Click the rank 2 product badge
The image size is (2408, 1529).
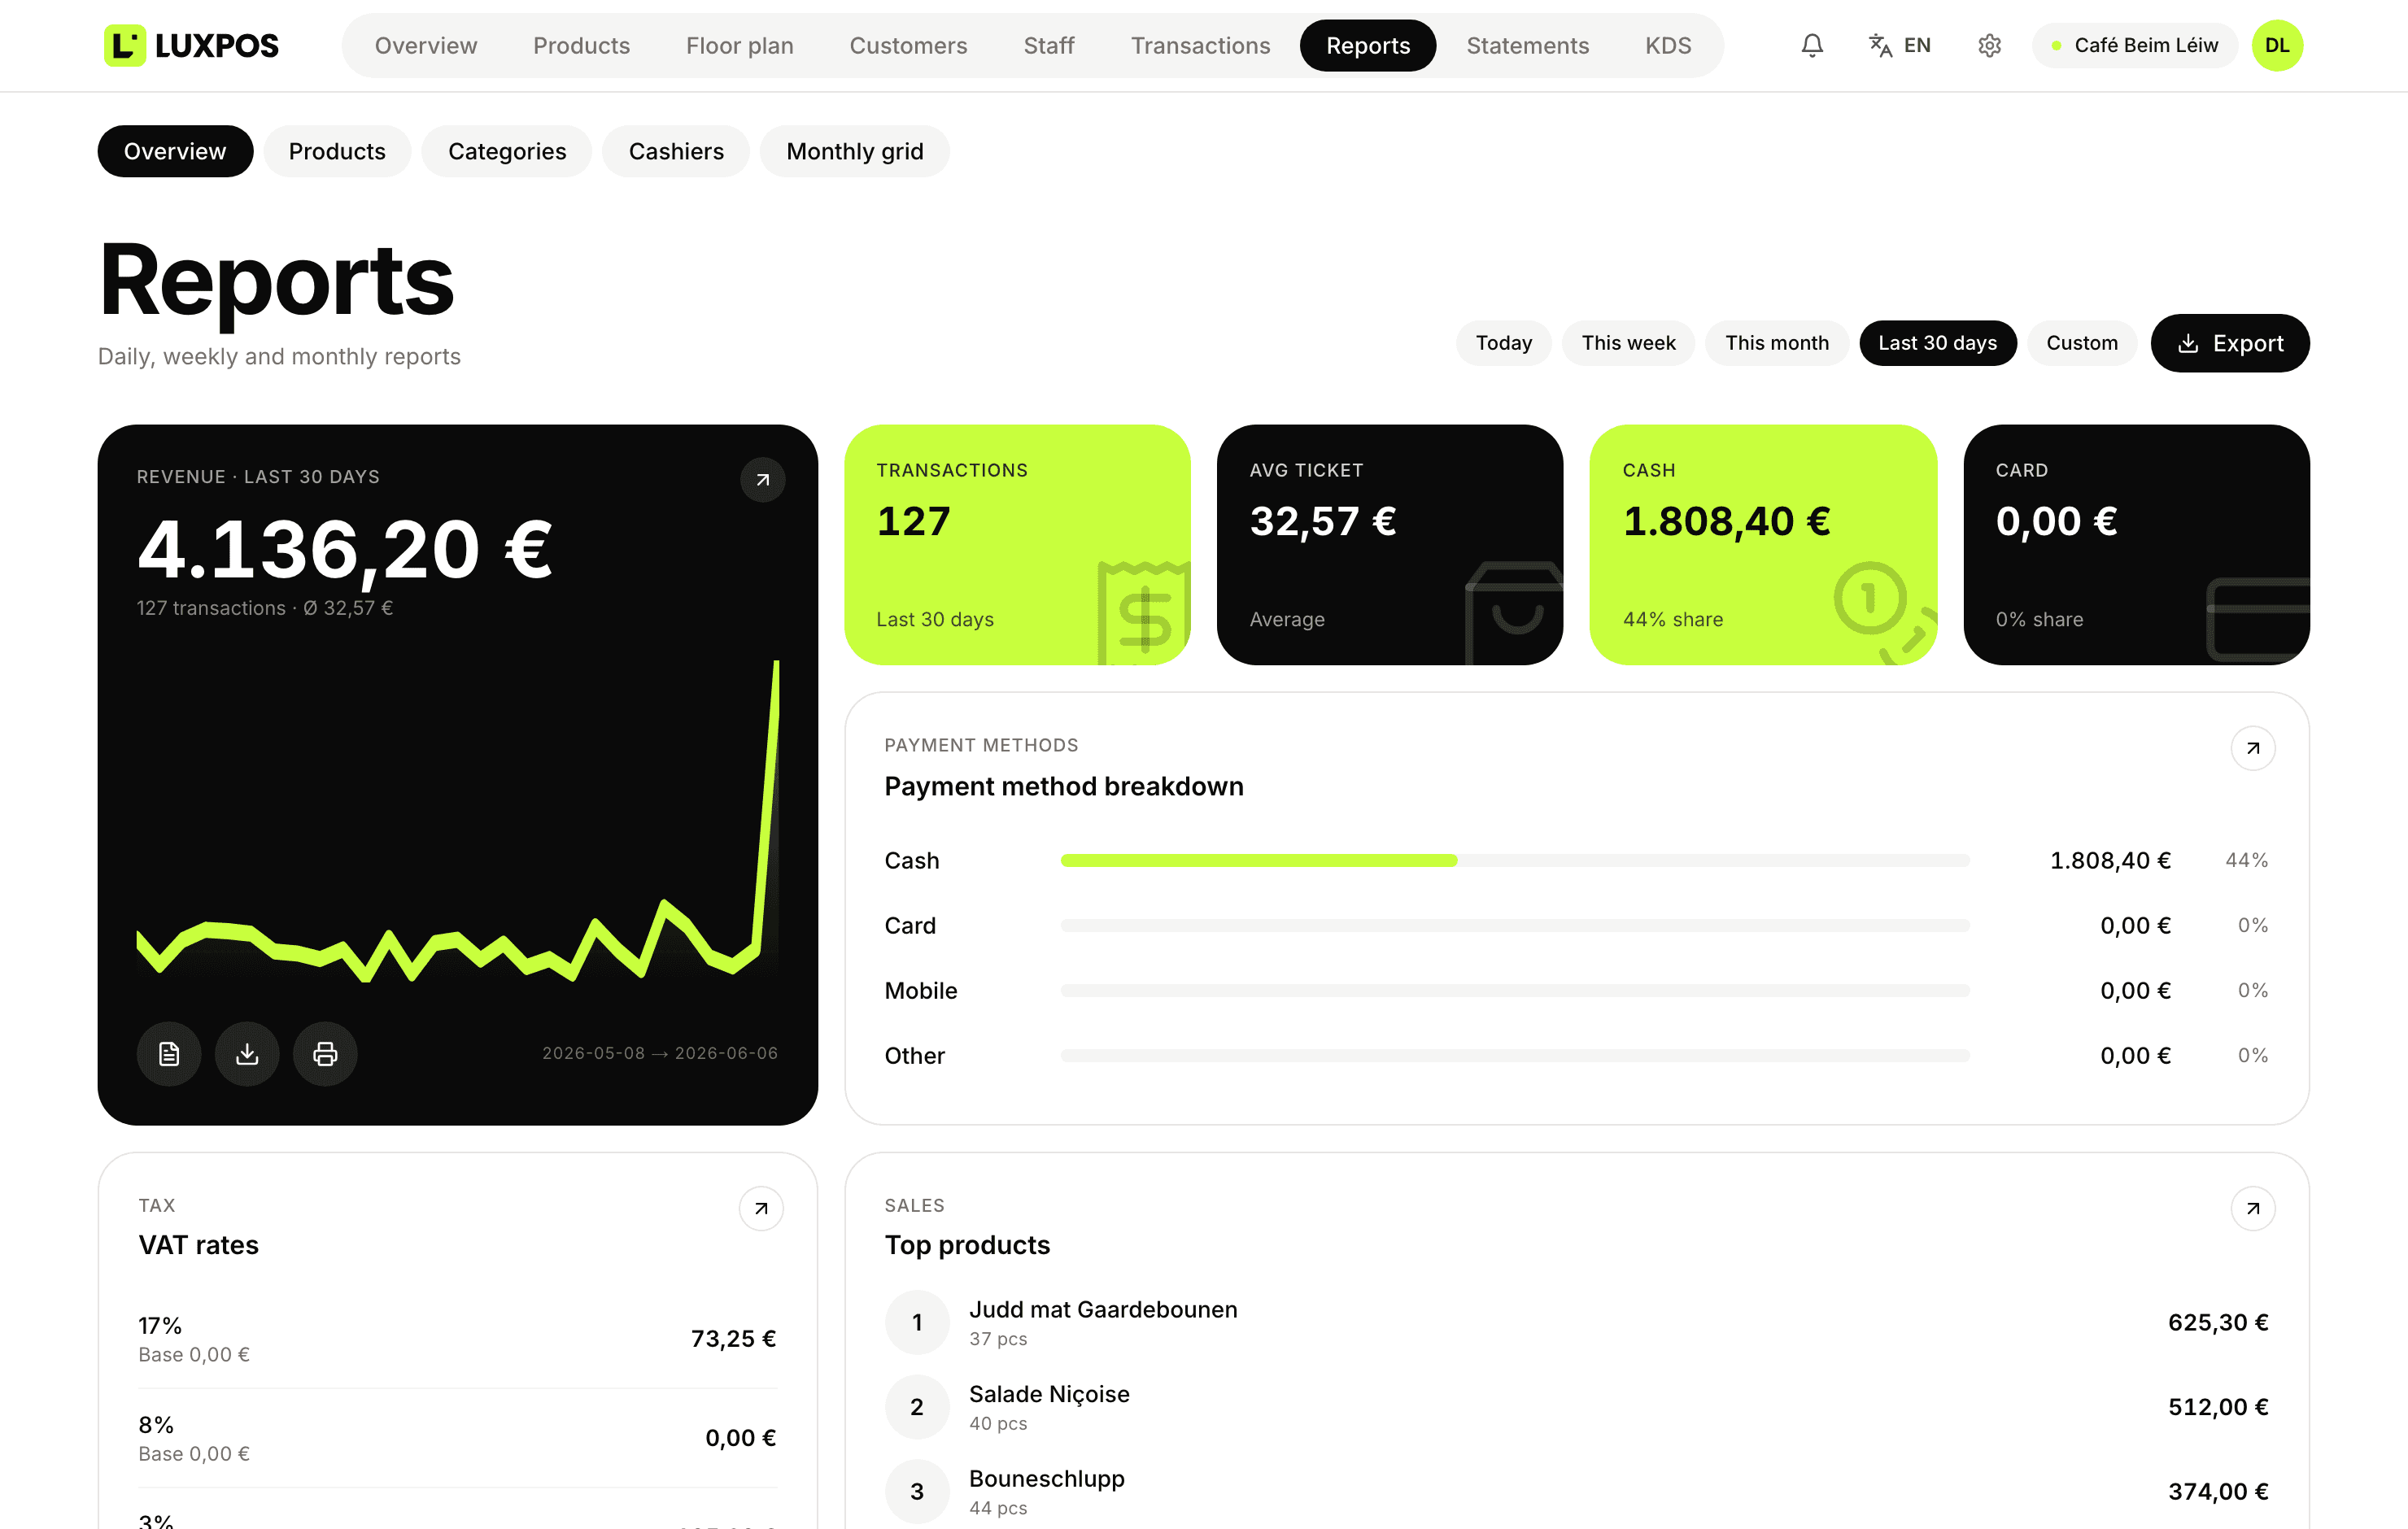(x=917, y=1407)
